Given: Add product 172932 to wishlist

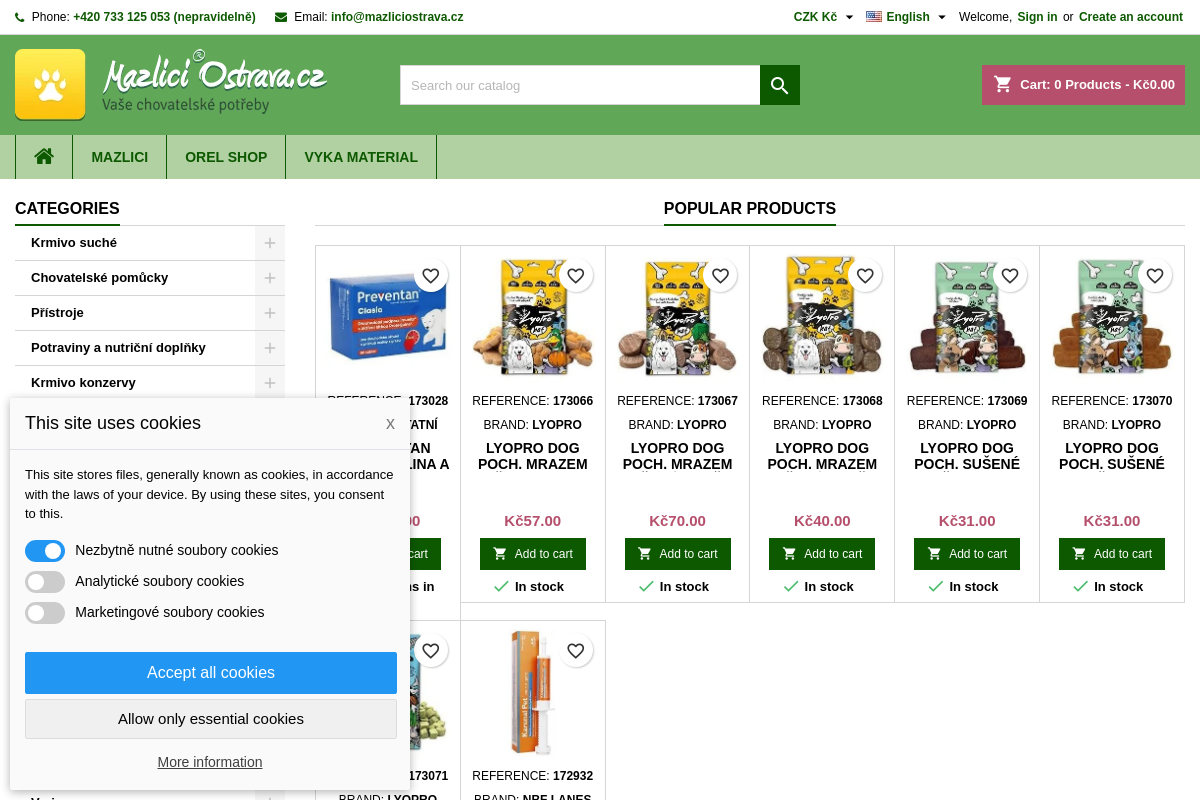Looking at the screenshot, I should pos(575,651).
